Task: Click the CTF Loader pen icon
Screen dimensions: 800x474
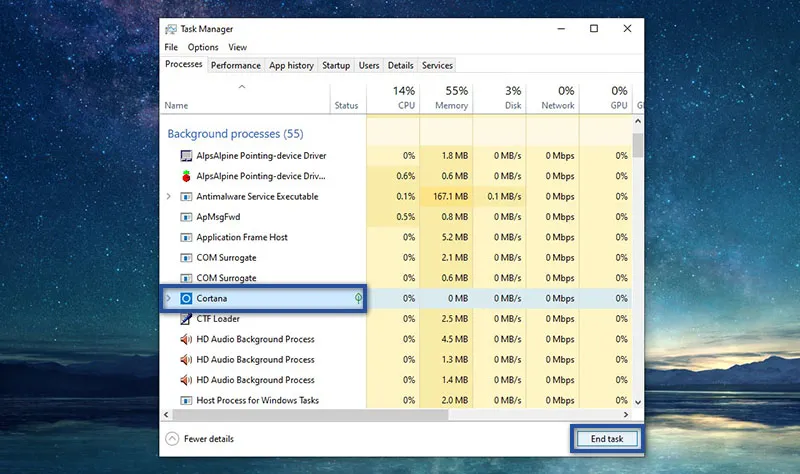Action: [x=186, y=319]
